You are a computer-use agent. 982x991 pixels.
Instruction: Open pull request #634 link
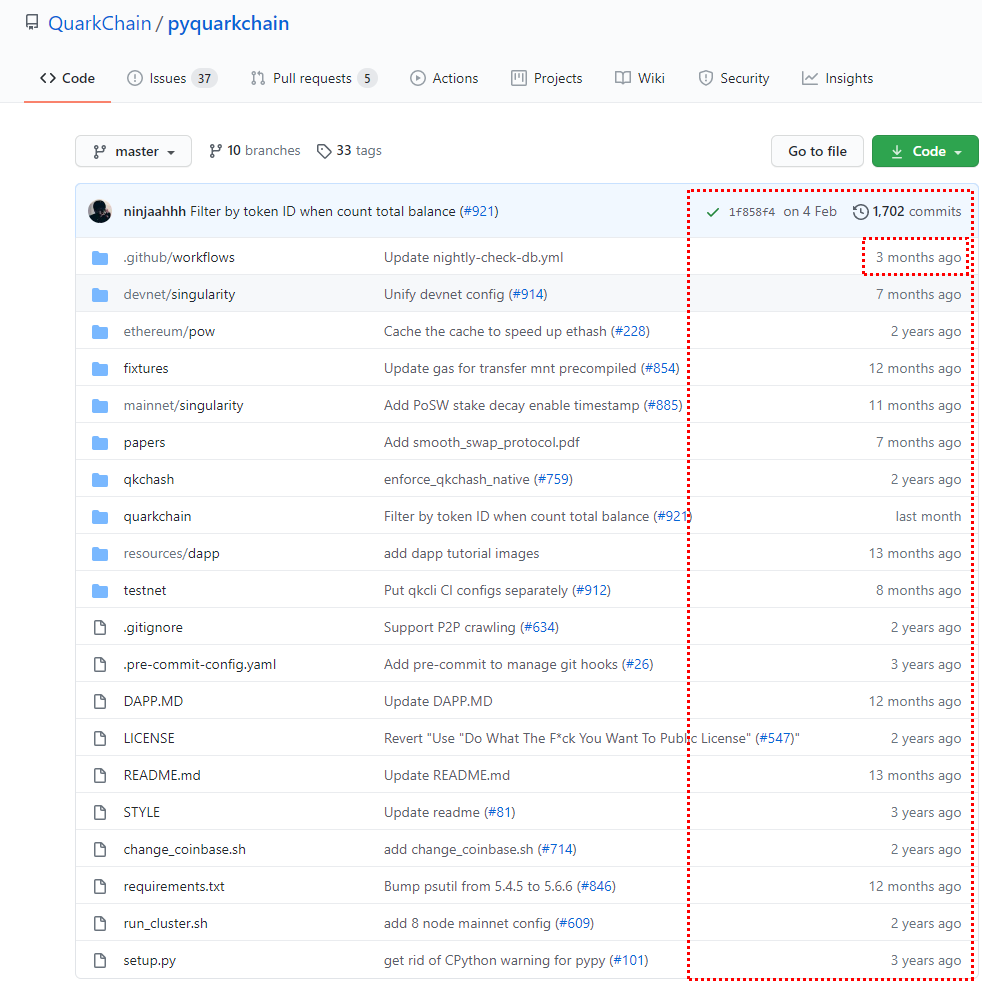click(540, 627)
